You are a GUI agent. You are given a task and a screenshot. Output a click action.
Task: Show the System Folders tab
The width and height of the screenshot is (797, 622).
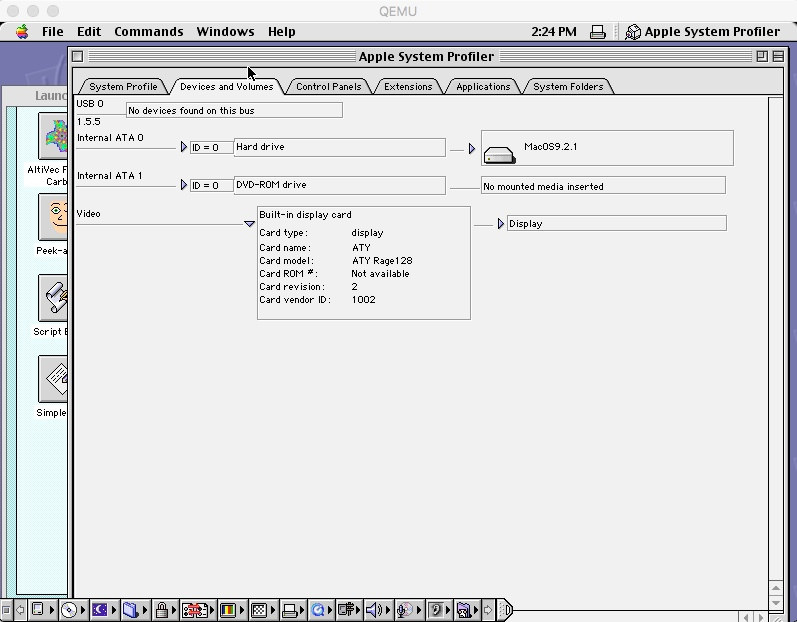568,86
